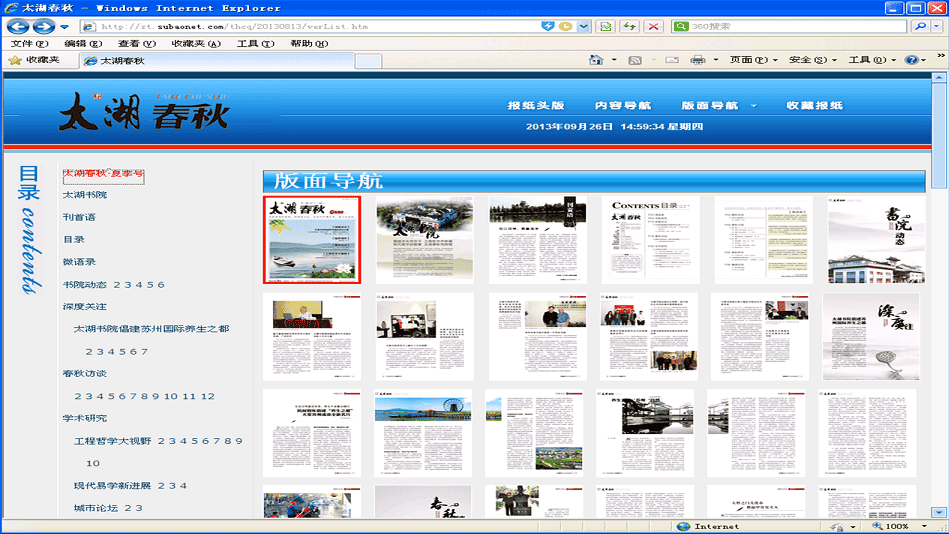Click the Print icon
949x534 pixels.
[698, 60]
